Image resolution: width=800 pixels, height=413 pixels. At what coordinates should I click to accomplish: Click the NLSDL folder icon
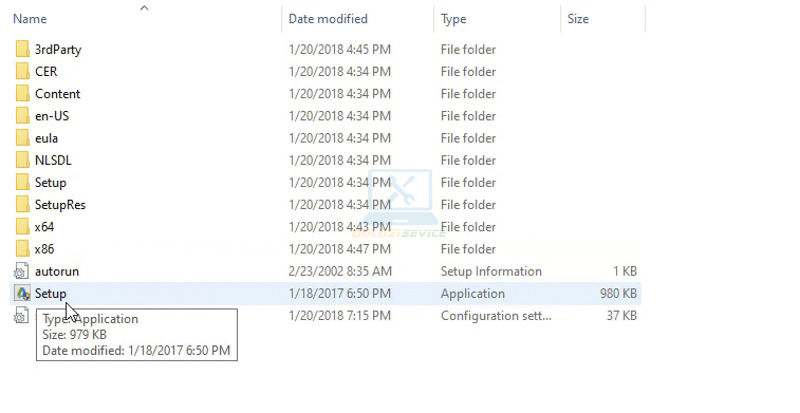(22, 160)
